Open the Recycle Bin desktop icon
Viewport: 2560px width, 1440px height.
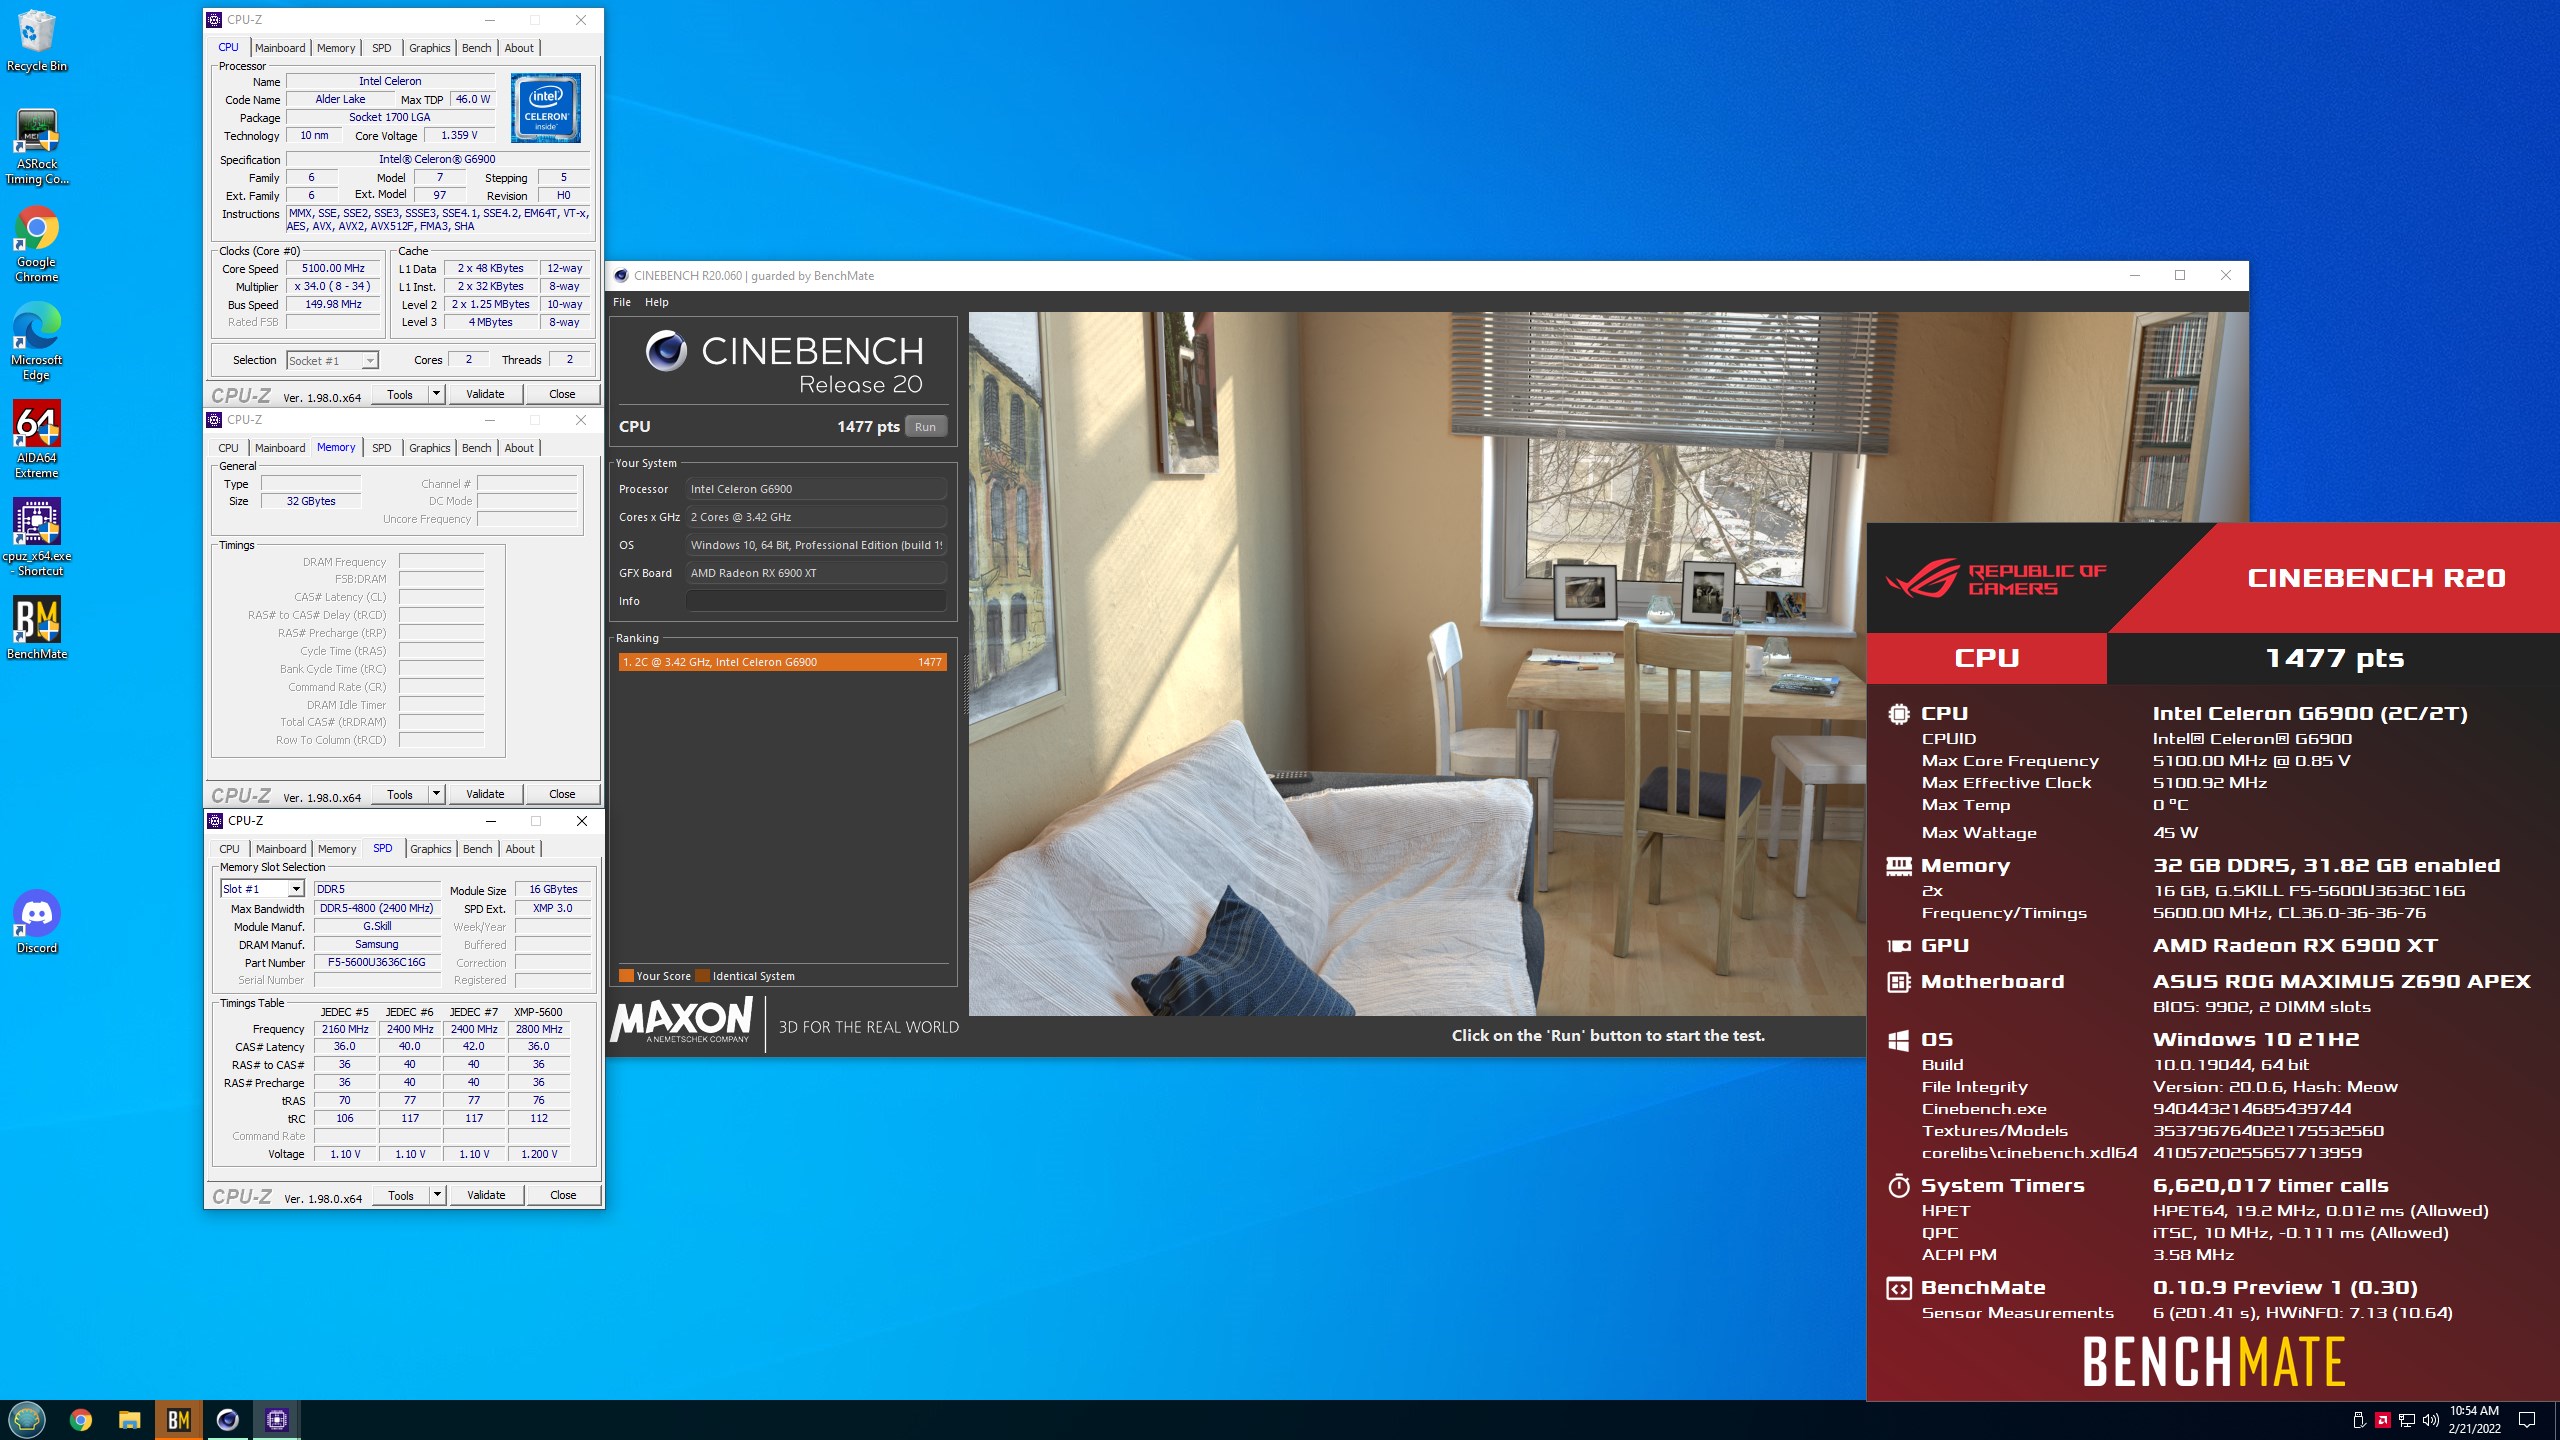tap(37, 41)
